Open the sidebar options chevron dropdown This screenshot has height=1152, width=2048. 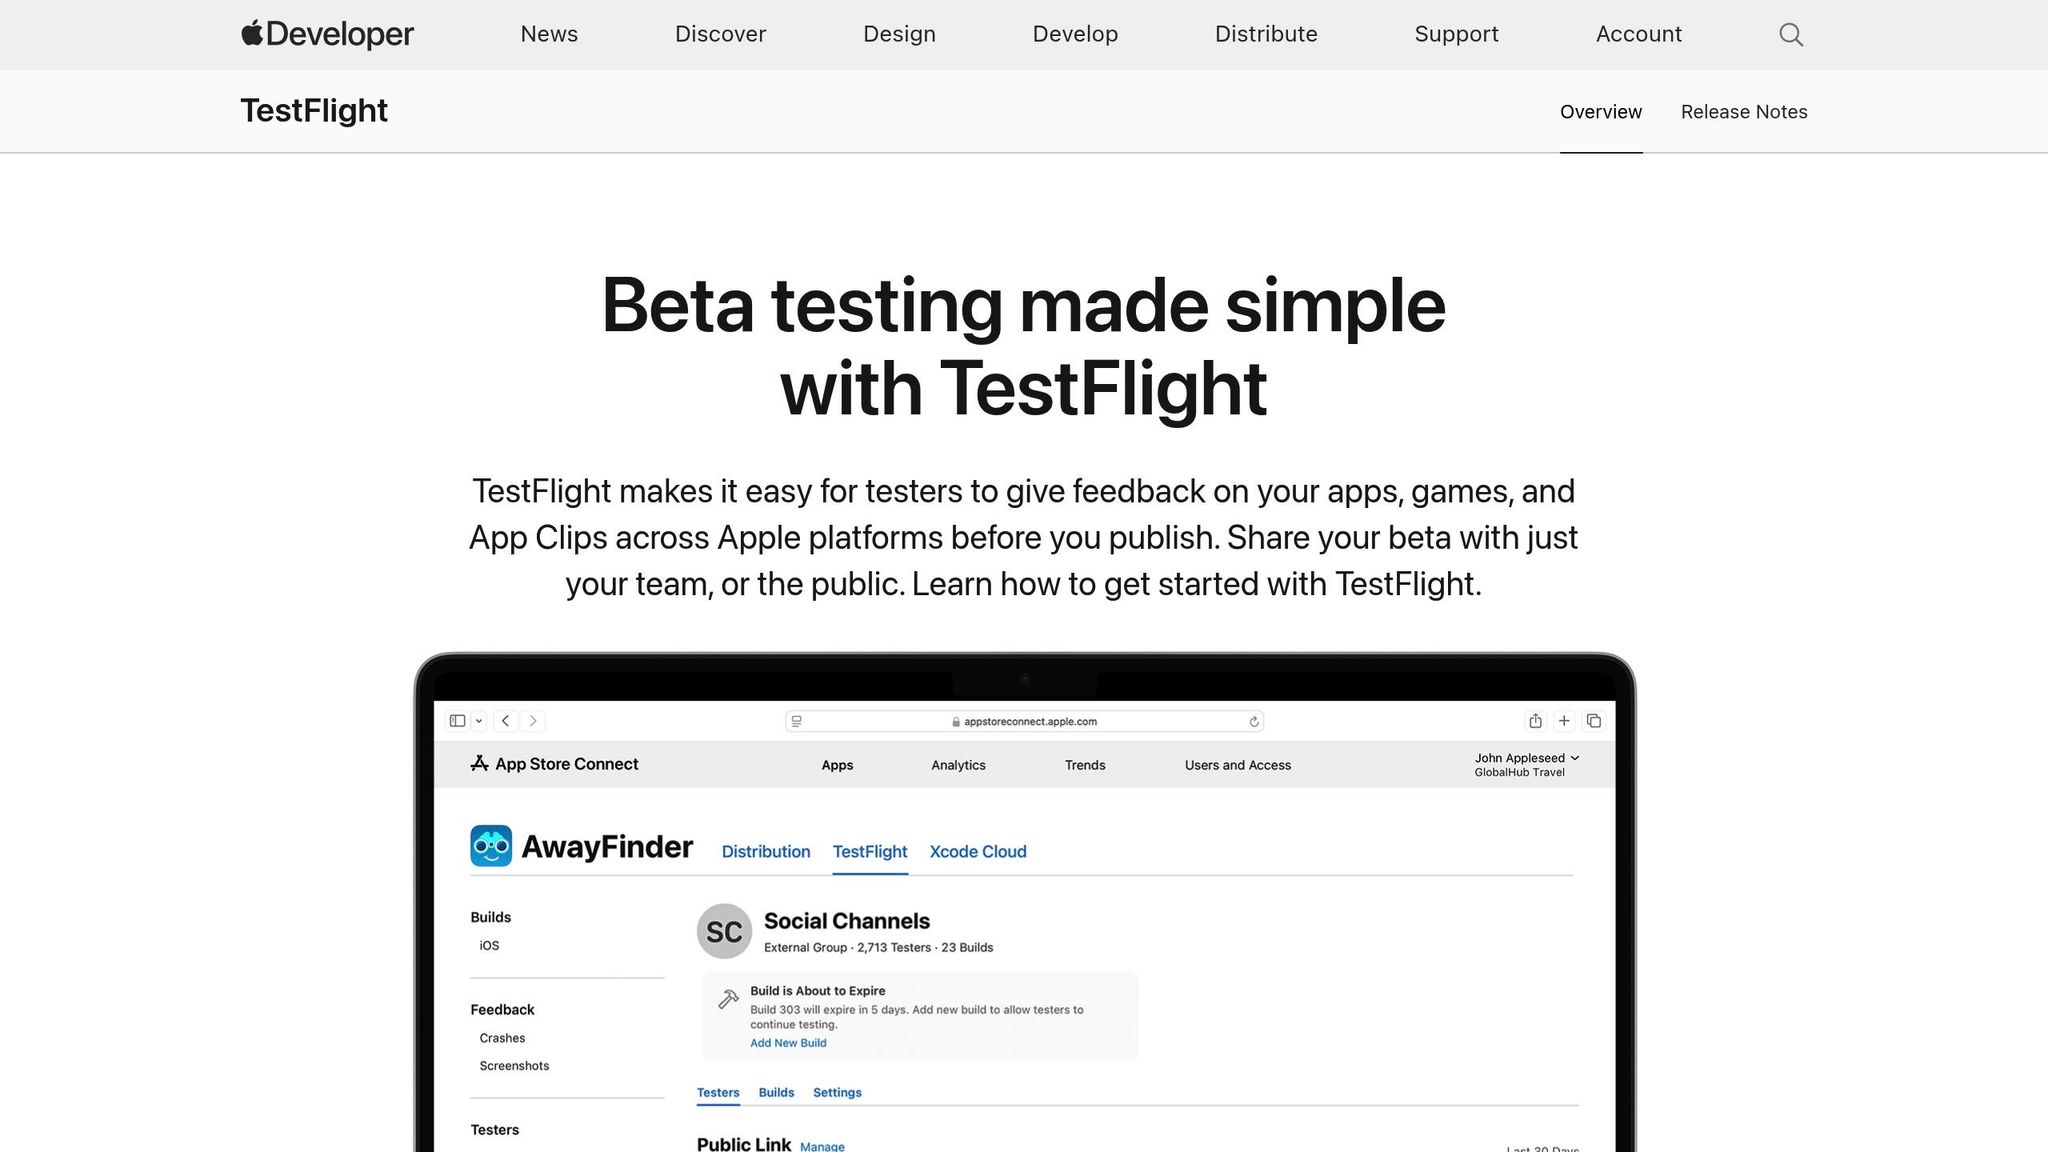pyautogui.click(x=479, y=721)
